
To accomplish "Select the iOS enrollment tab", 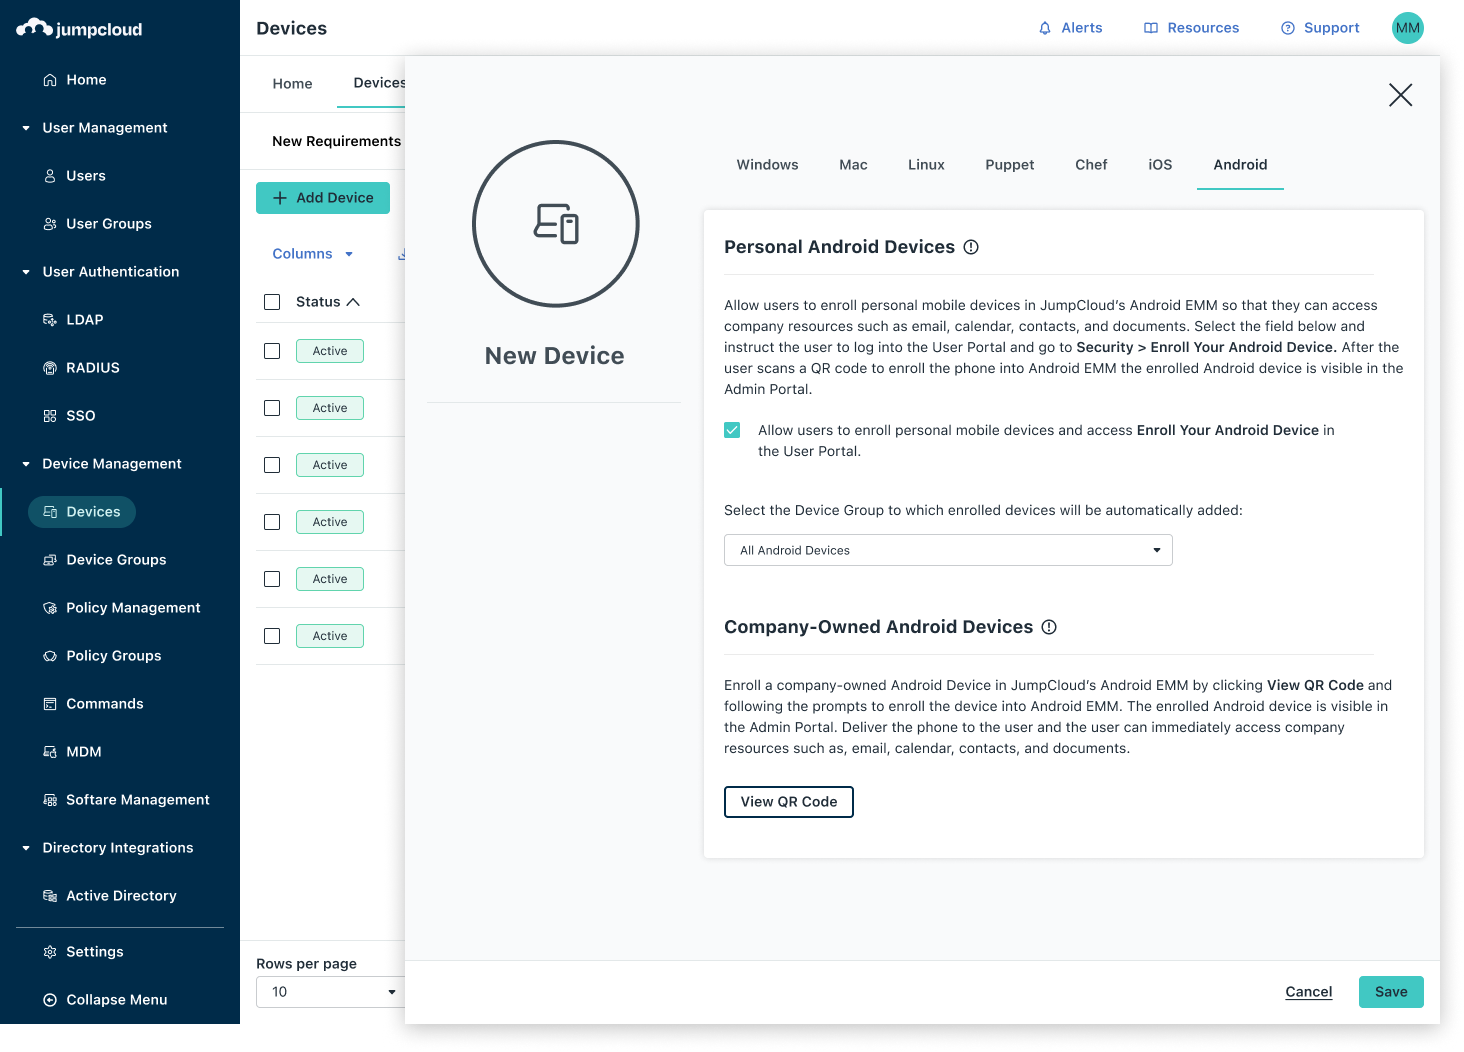I will point(1159,164).
